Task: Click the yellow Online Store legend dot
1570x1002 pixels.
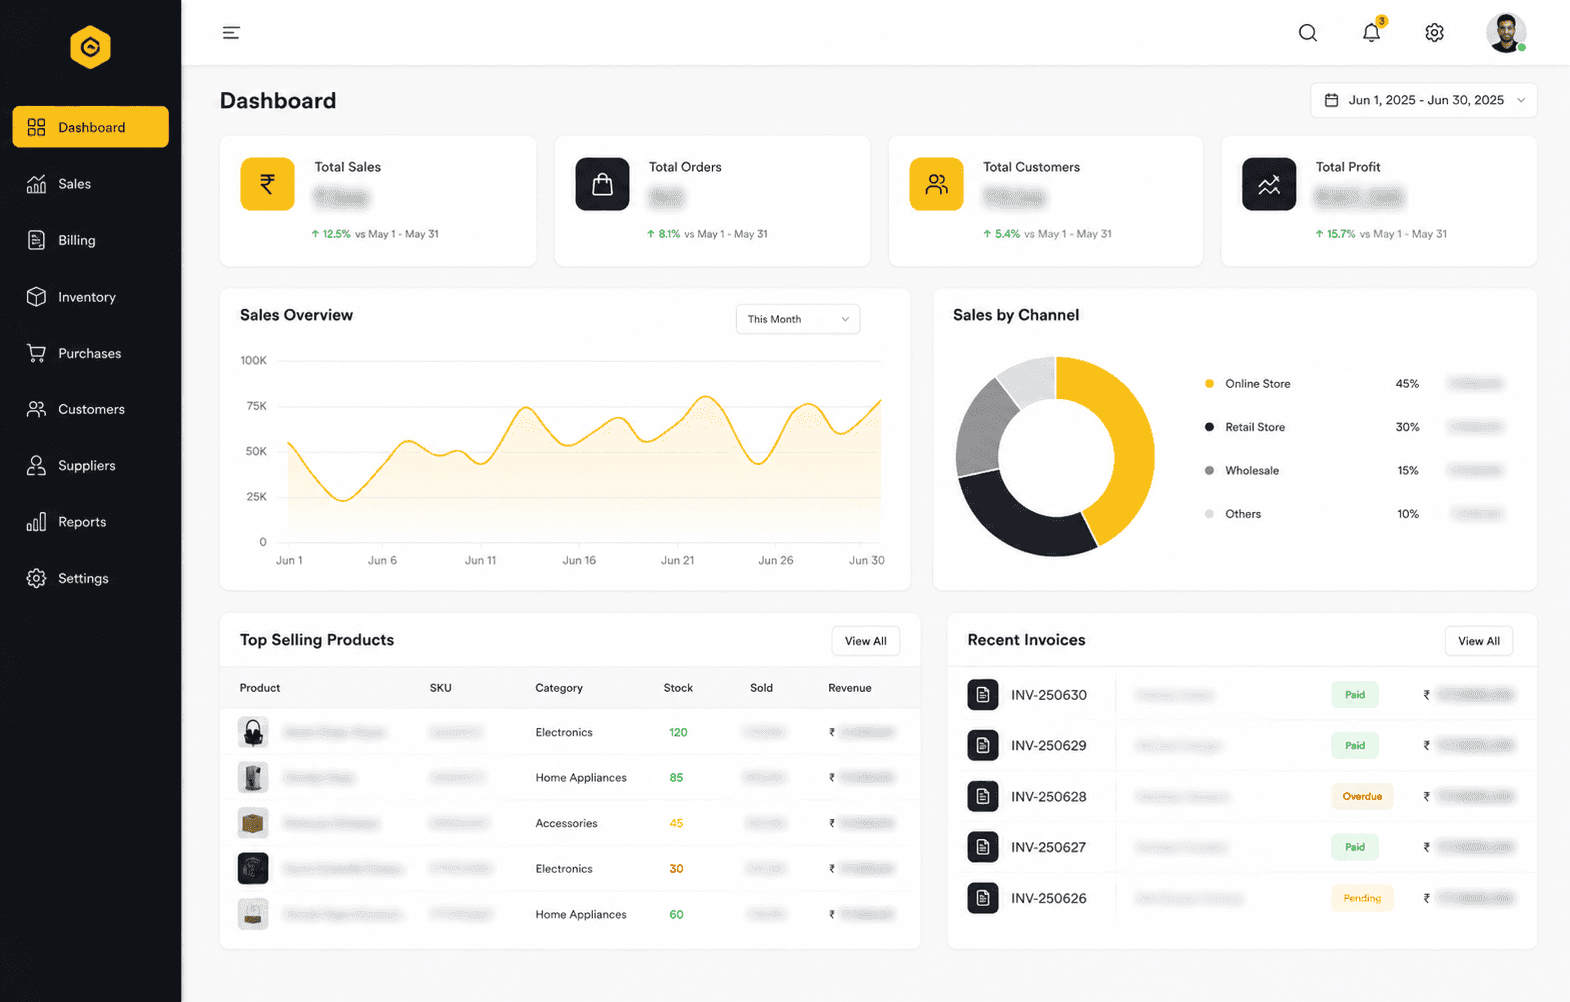Action: pyautogui.click(x=1209, y=384)
